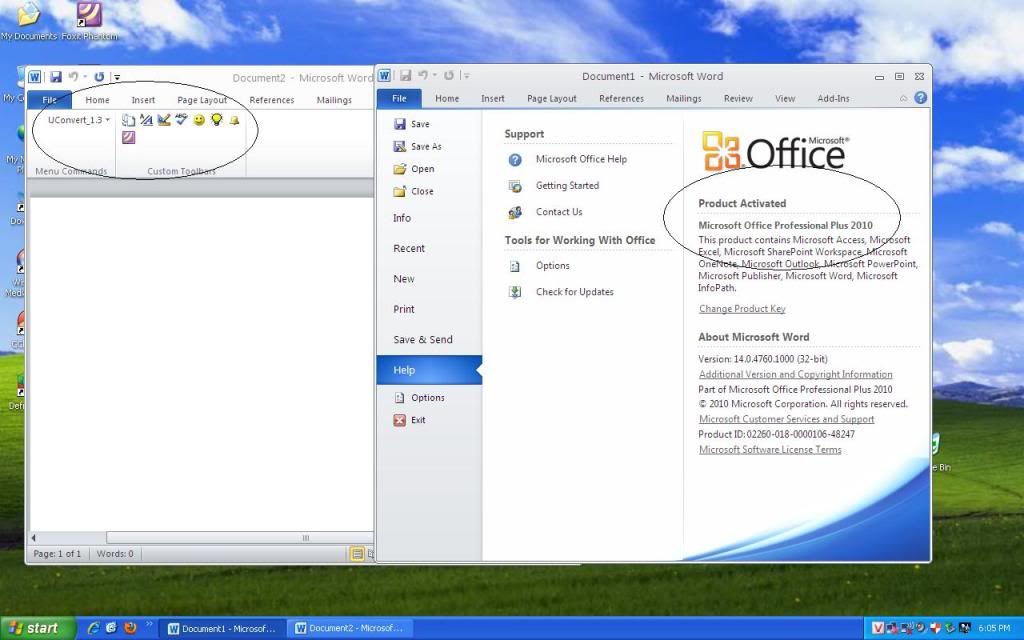Viewport: 1024px width, 640px height.
Task: Open the Undo history dropdown arrow in Document1
Action: pyautogui.click(x=435, y=76)
